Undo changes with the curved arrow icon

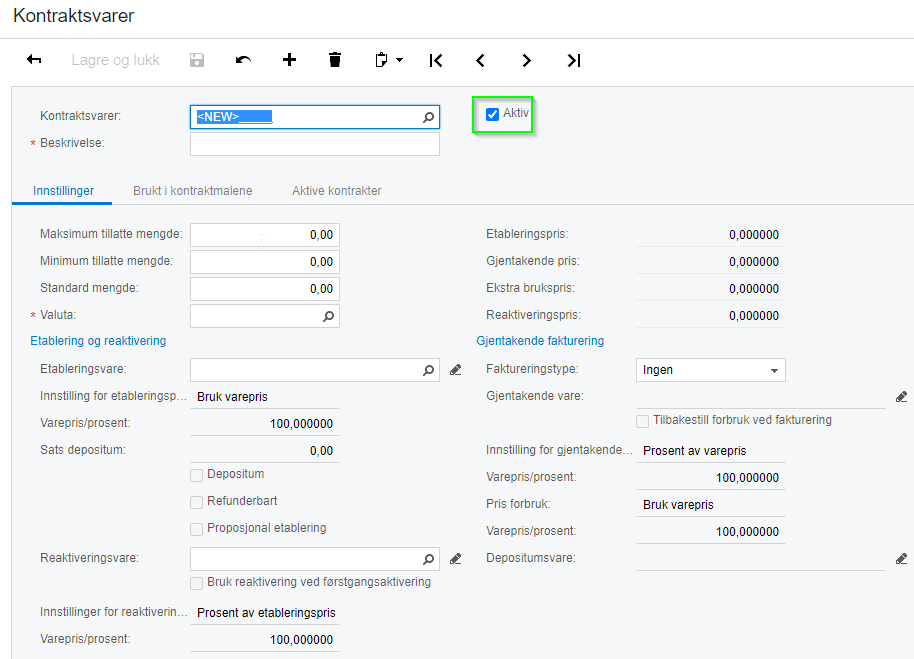243,60
